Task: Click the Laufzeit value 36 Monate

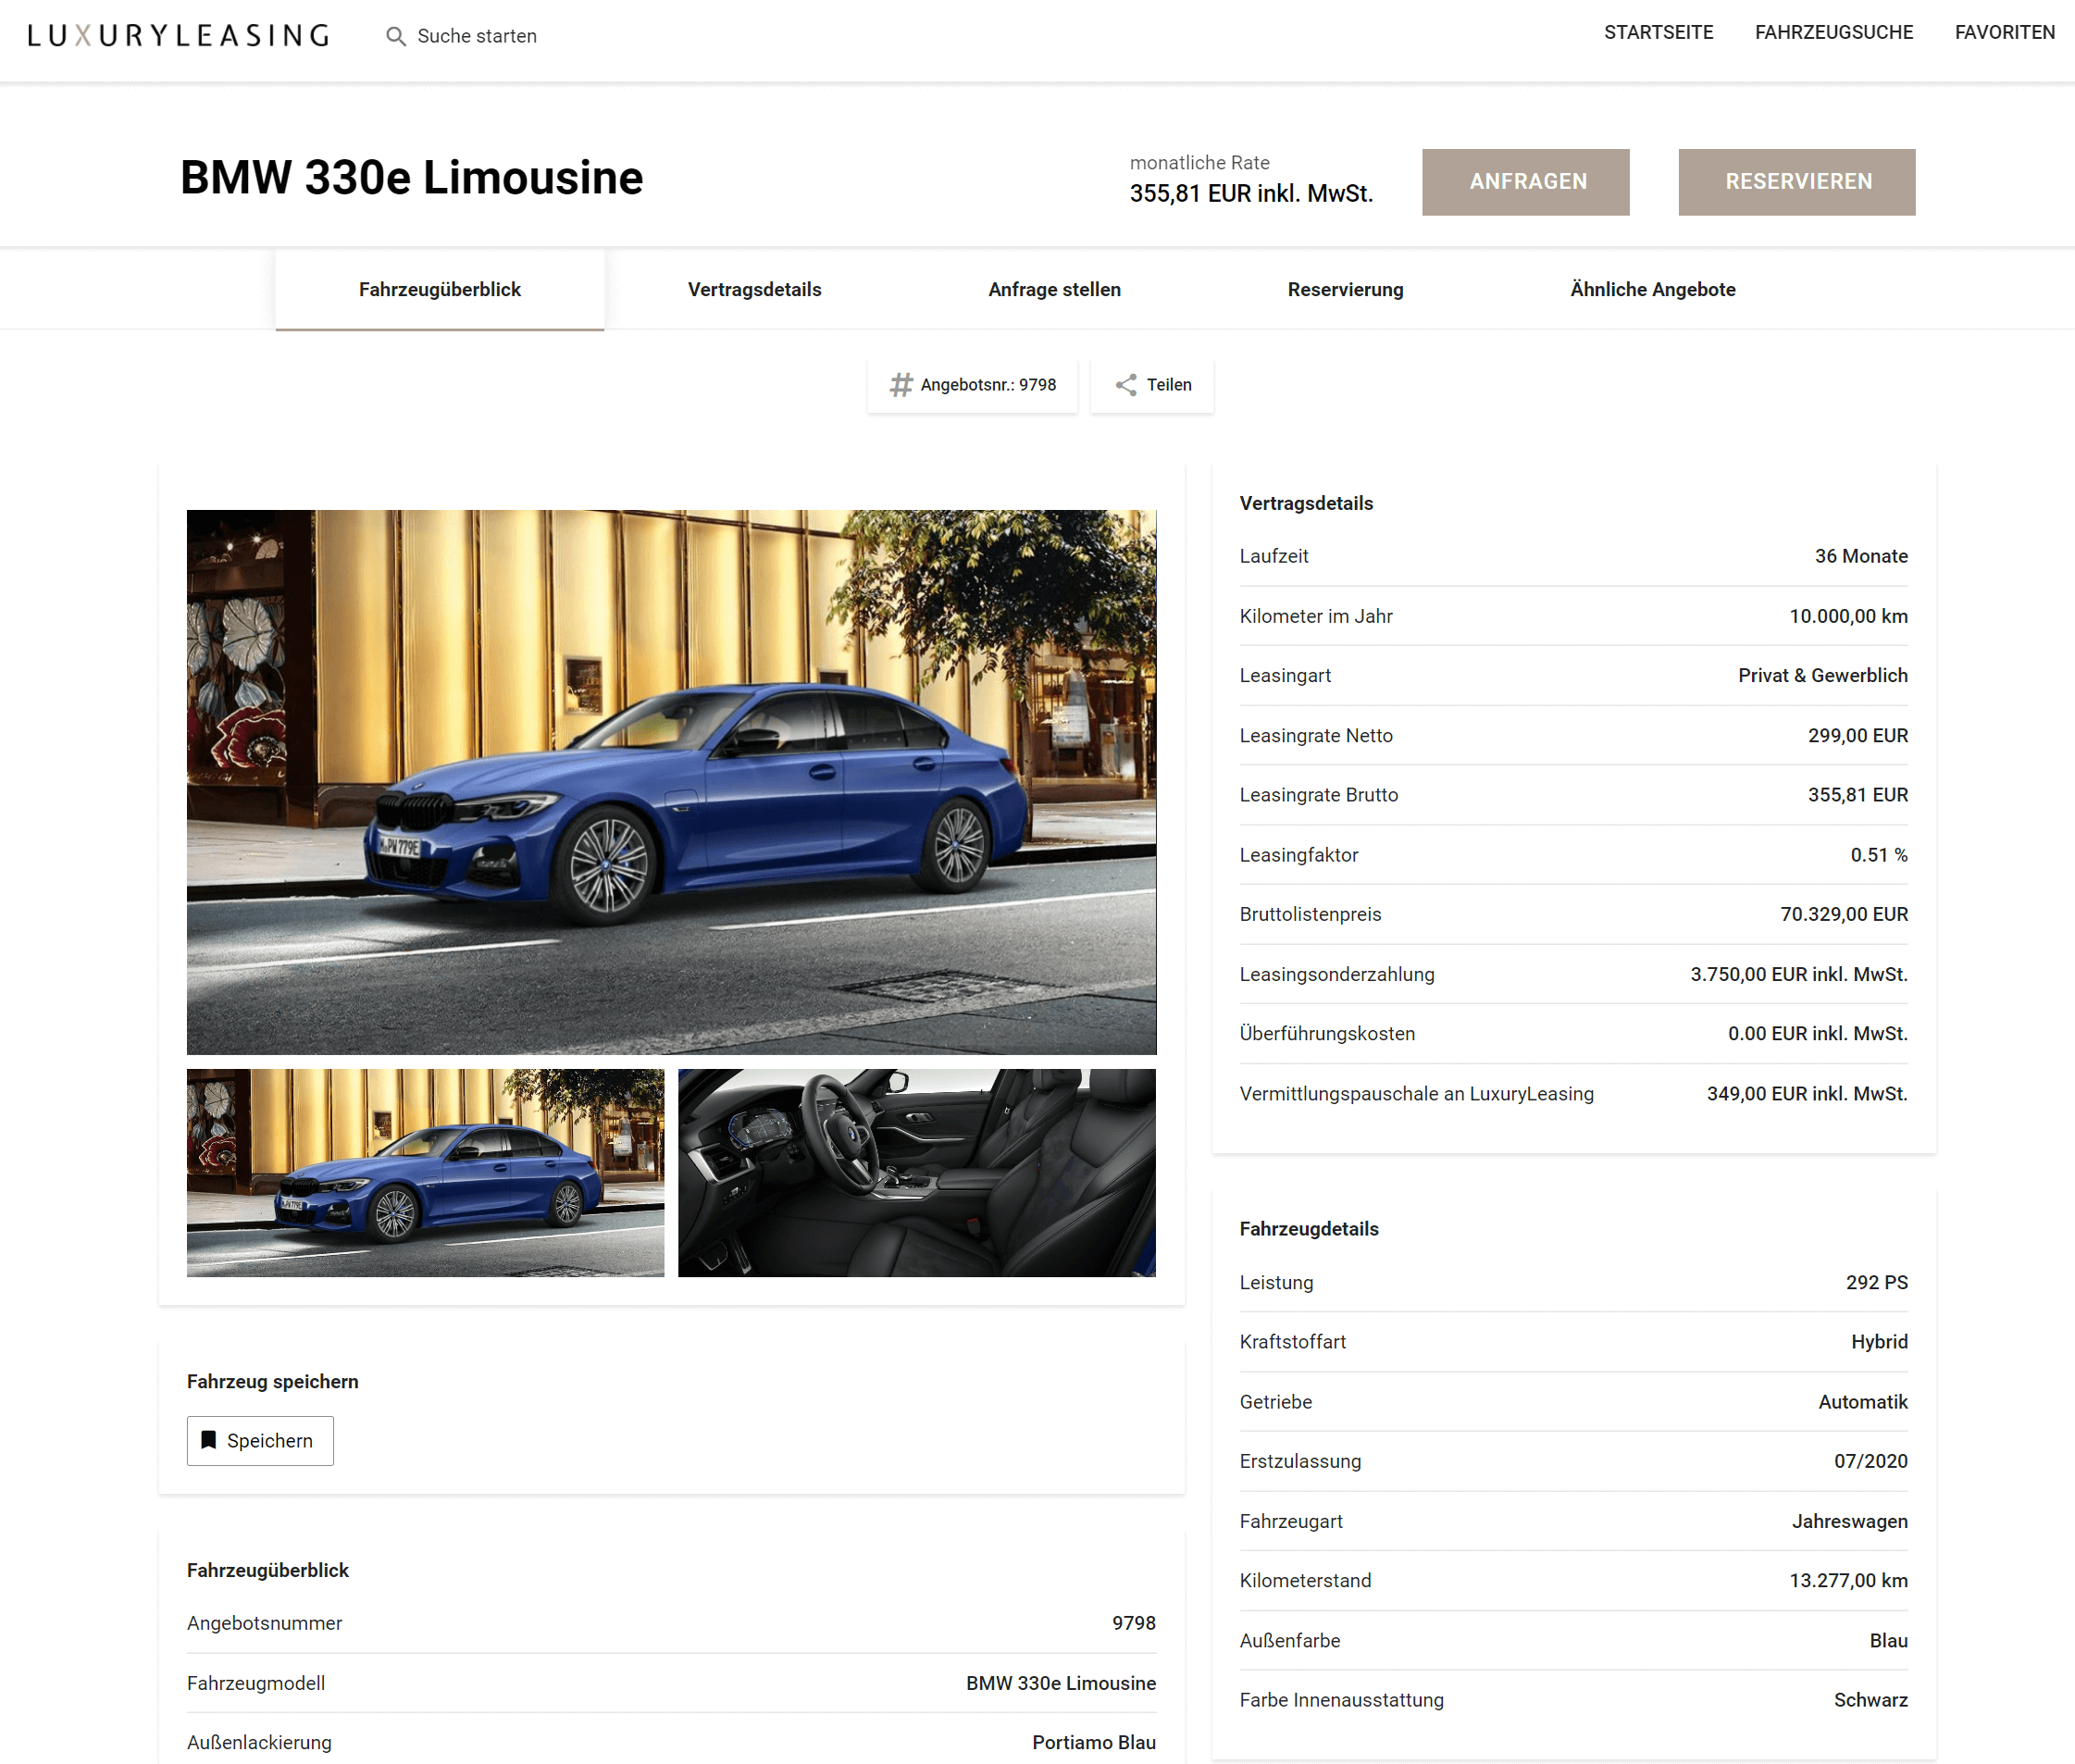Action: point(1861,556)
